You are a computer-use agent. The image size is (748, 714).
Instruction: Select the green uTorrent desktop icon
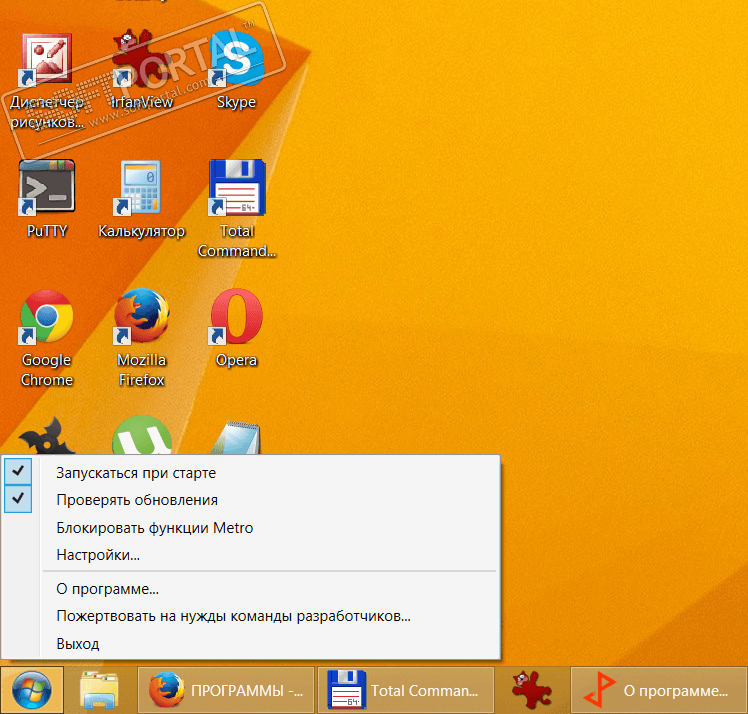[x=141, y=436]
